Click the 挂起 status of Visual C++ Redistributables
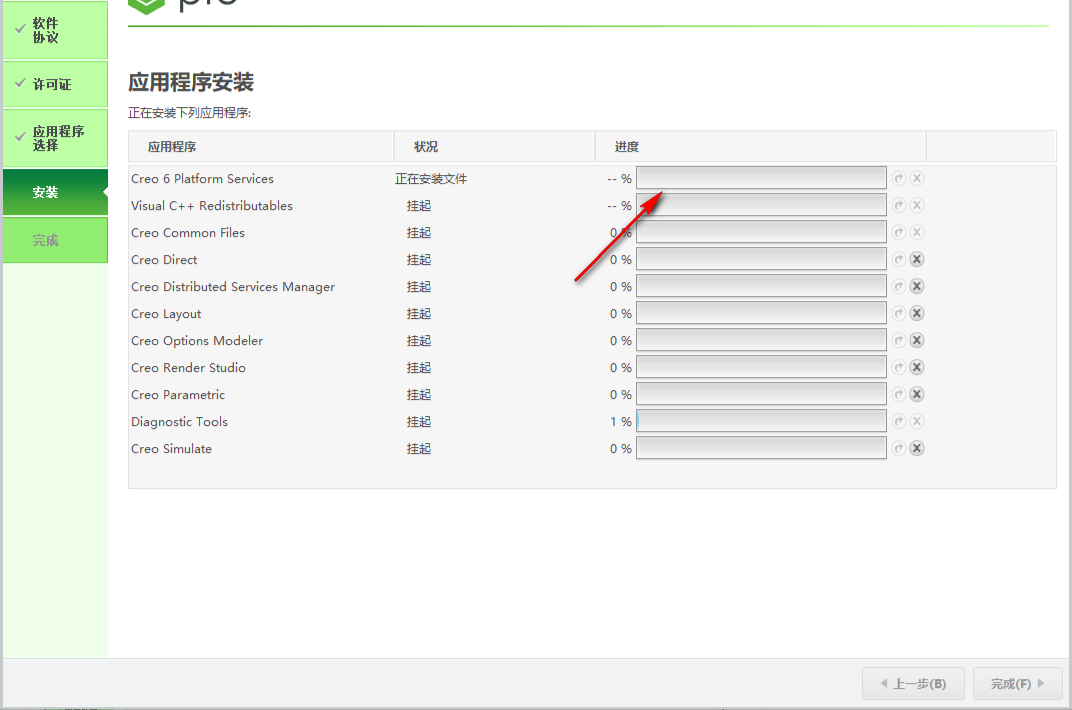The height and width of the screenshot is (710, 1072). 419,206
